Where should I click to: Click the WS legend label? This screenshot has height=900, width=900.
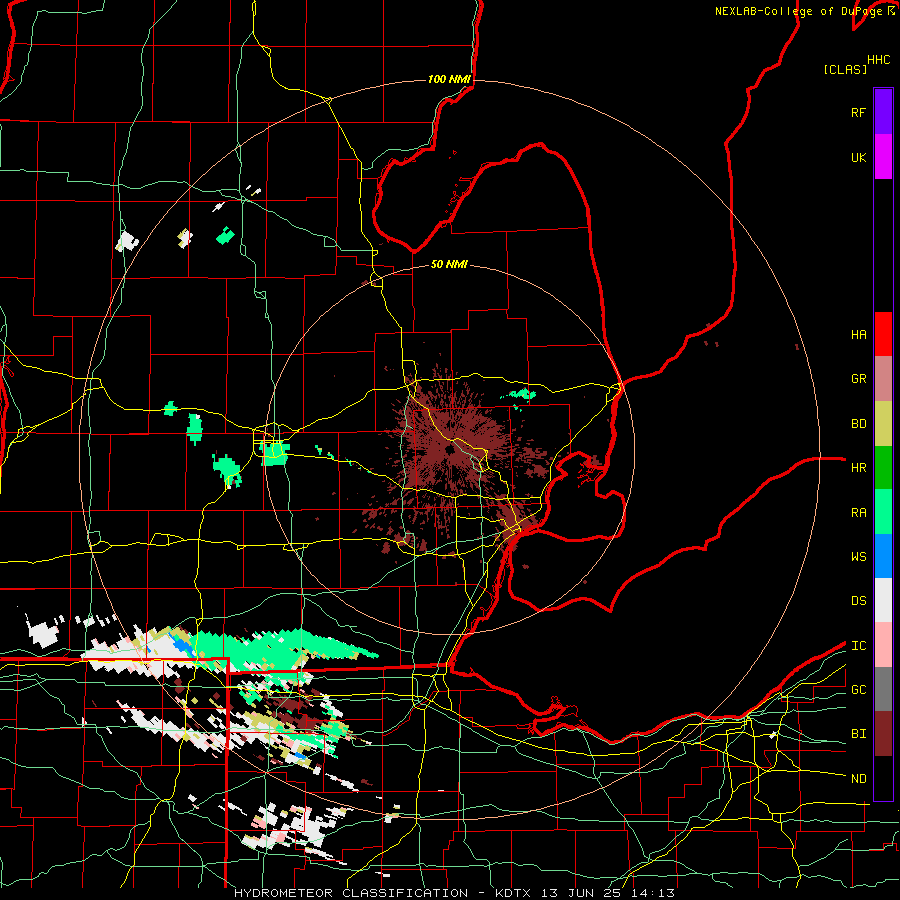pos(858,557)
